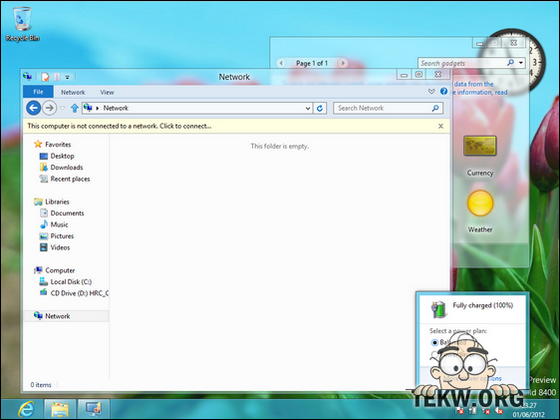The height and width of the screenshot is (420, 560).
Task: Open Explorer Help question mark icon
Action: 444,91
